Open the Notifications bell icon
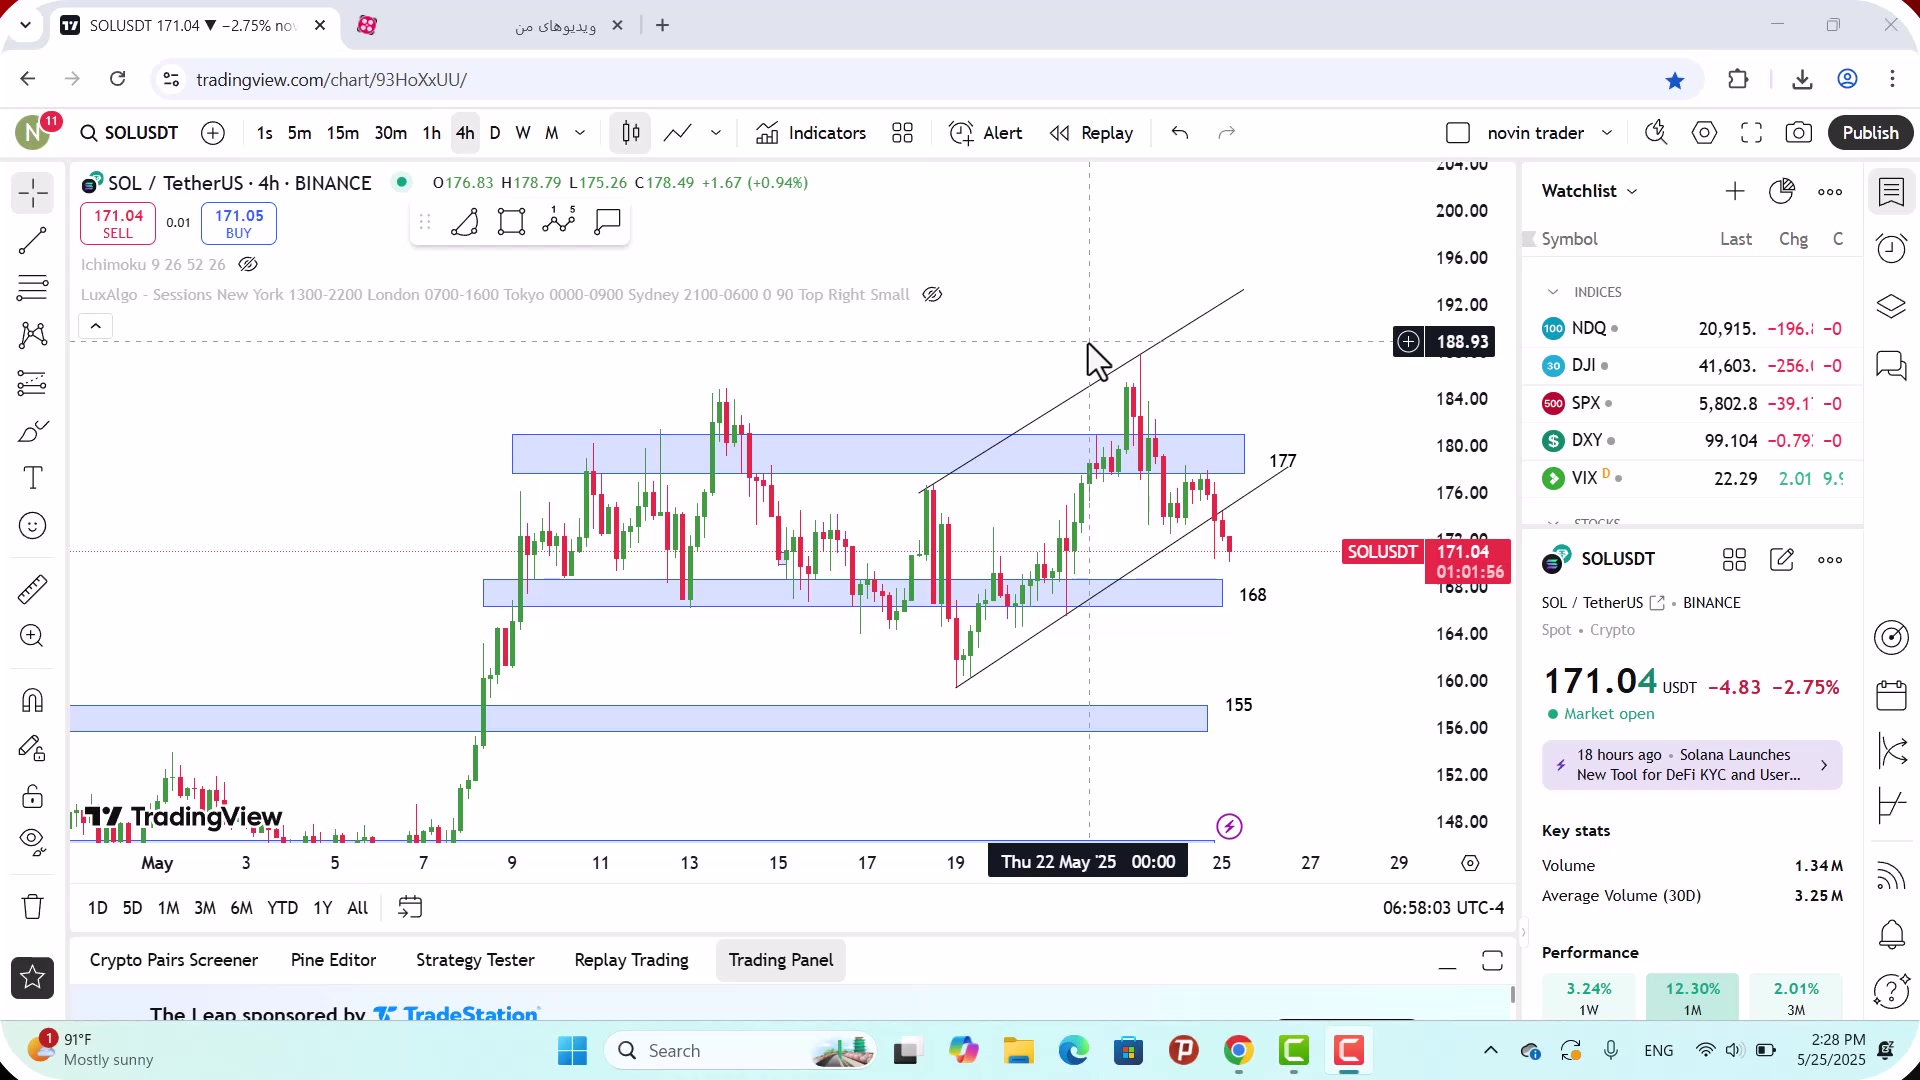 (x=1891, y=935)
